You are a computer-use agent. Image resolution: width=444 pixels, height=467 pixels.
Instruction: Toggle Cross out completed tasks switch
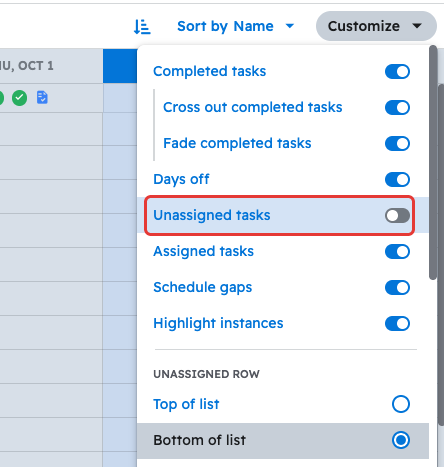pyautogui.click(x=397, y=107)
